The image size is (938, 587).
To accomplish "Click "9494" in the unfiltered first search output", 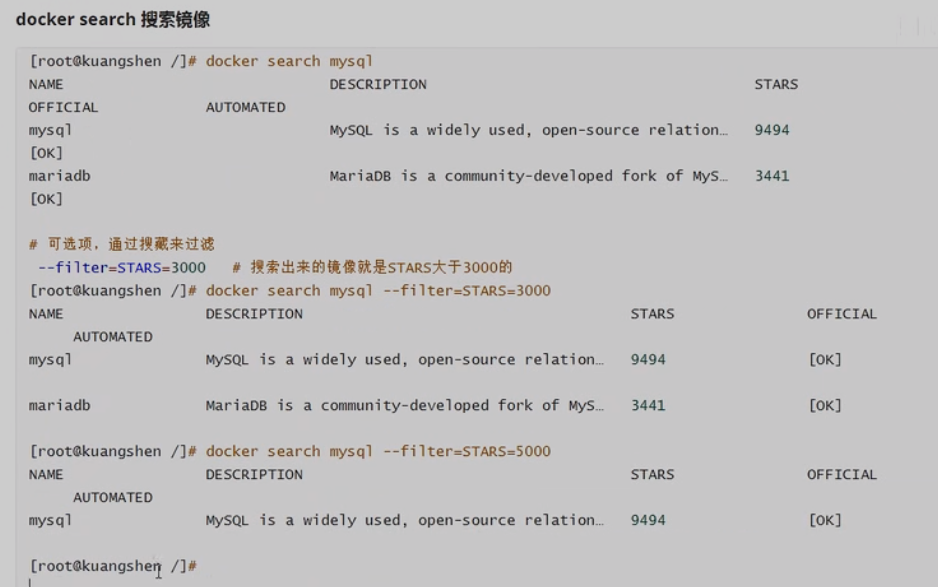I will tap(772, 130).
